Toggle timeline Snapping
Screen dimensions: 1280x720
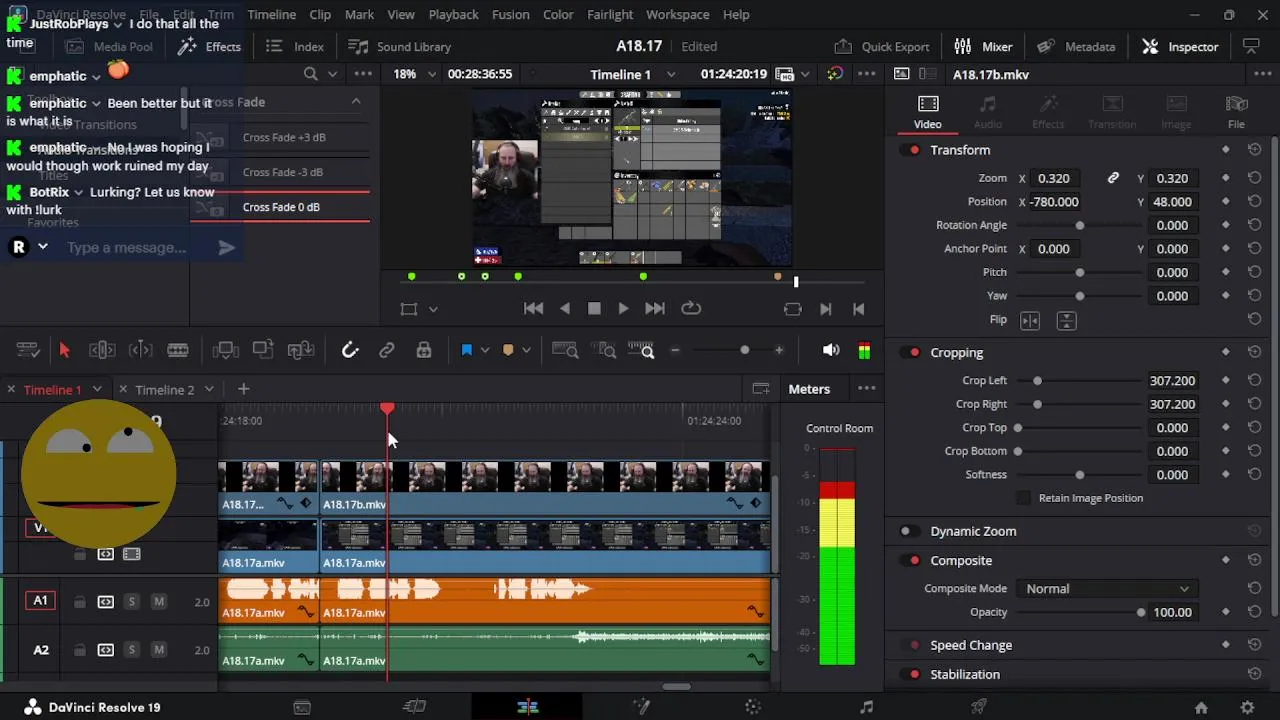349,350
